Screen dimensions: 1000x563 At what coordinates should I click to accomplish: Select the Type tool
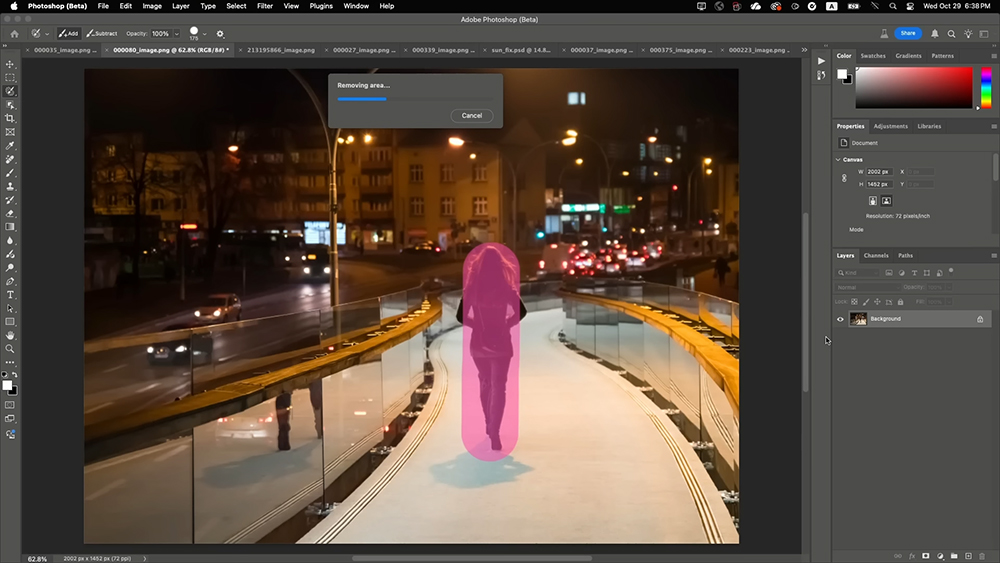(x=10, y=295)
